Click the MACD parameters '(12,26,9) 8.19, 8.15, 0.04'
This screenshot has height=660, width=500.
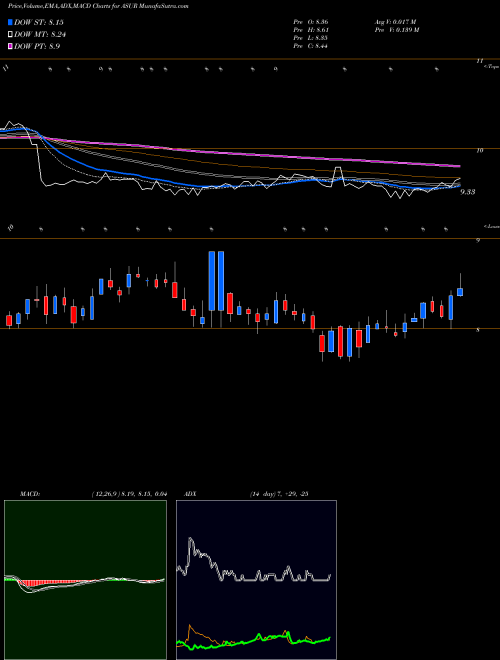click(129, 494)
